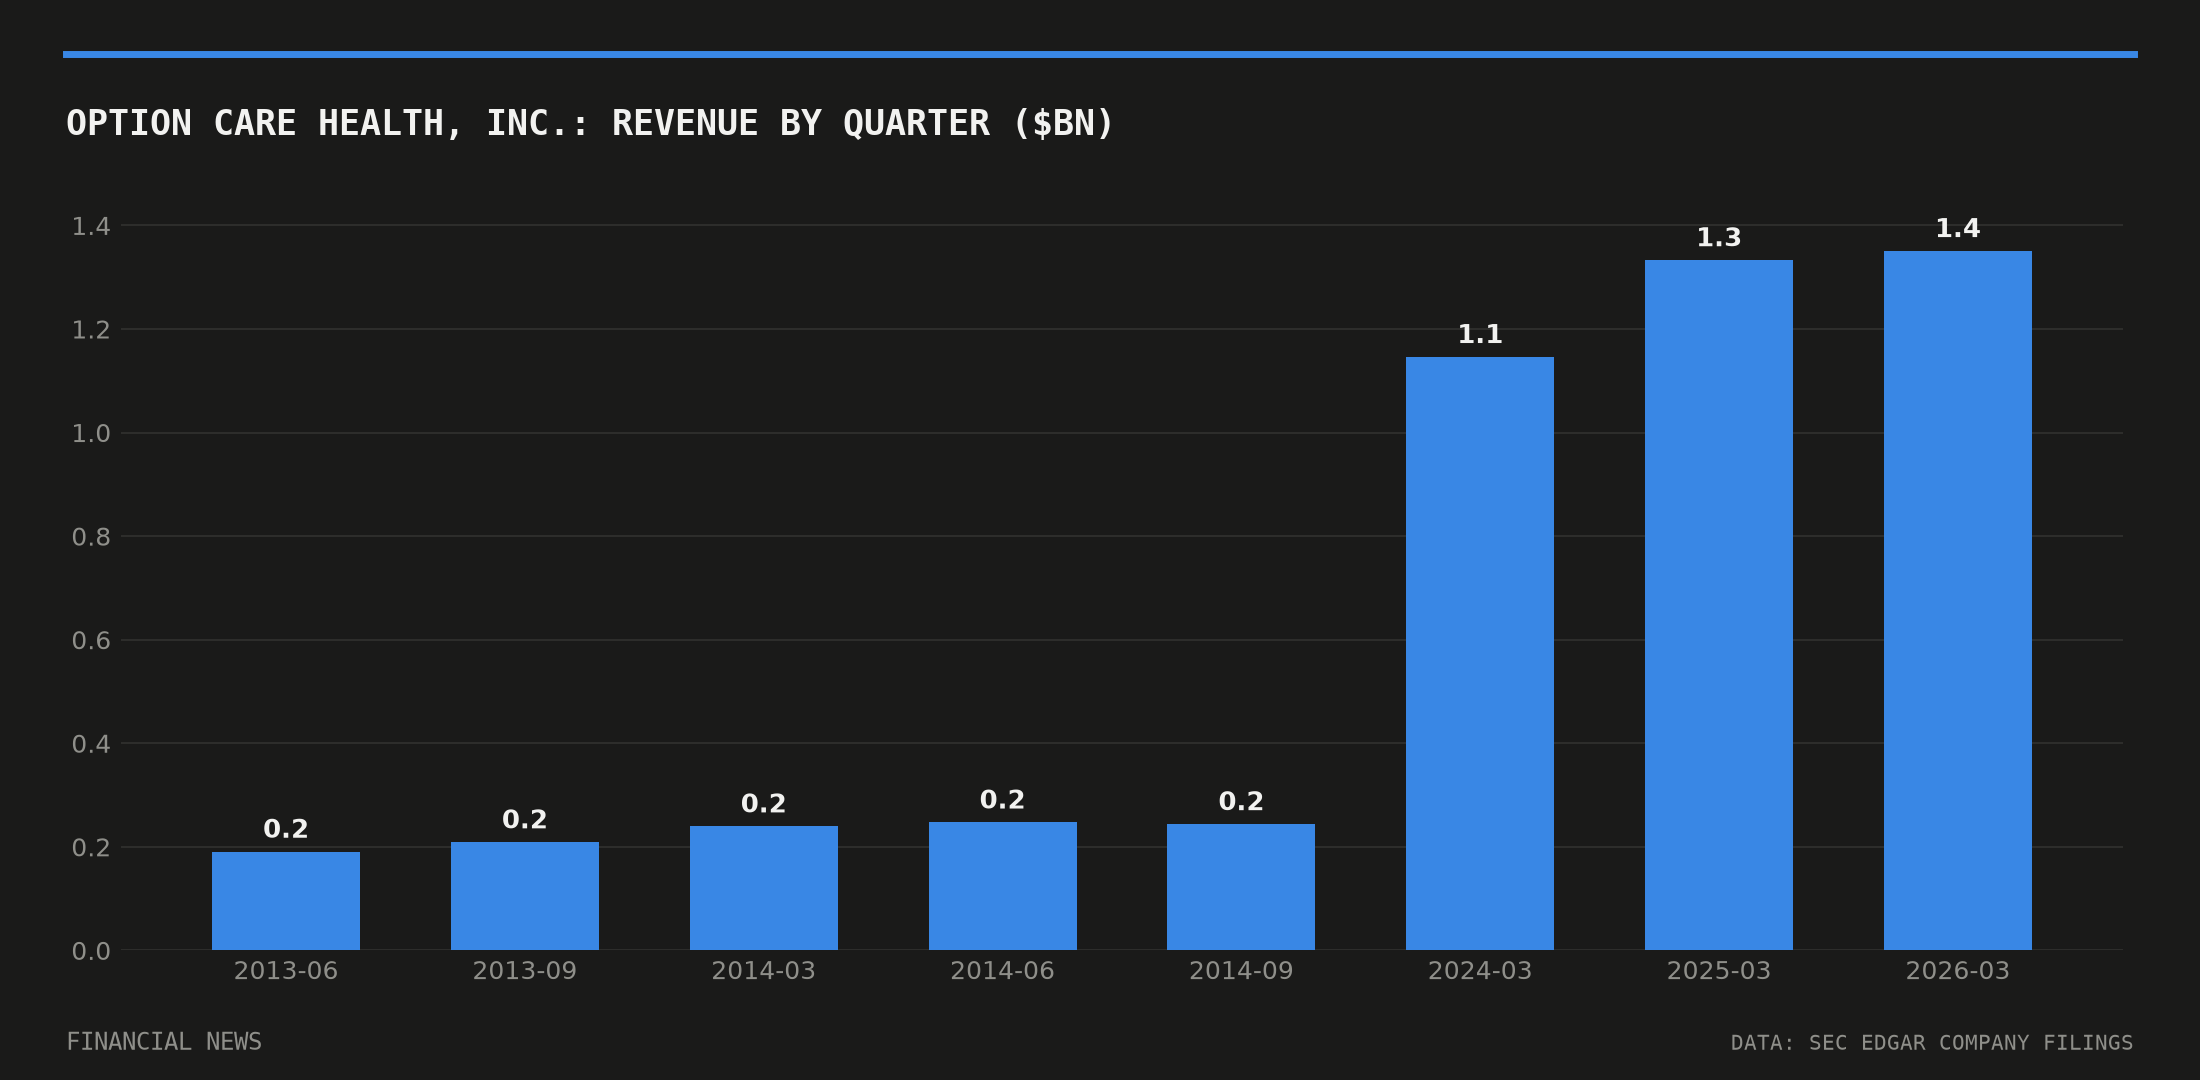Click the 0.8 y-axis tick label
This screenshot has height=1080, width=2200.
[x=91, y=537]
